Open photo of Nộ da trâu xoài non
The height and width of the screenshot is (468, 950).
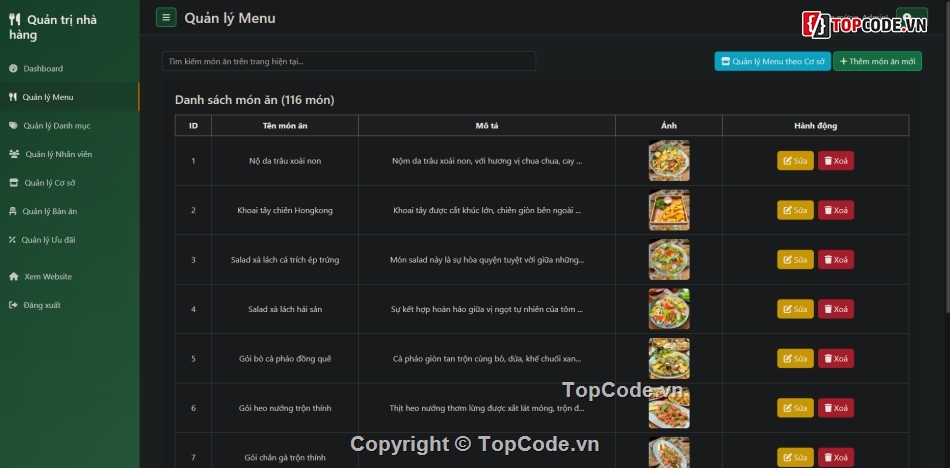click(669, 161)
